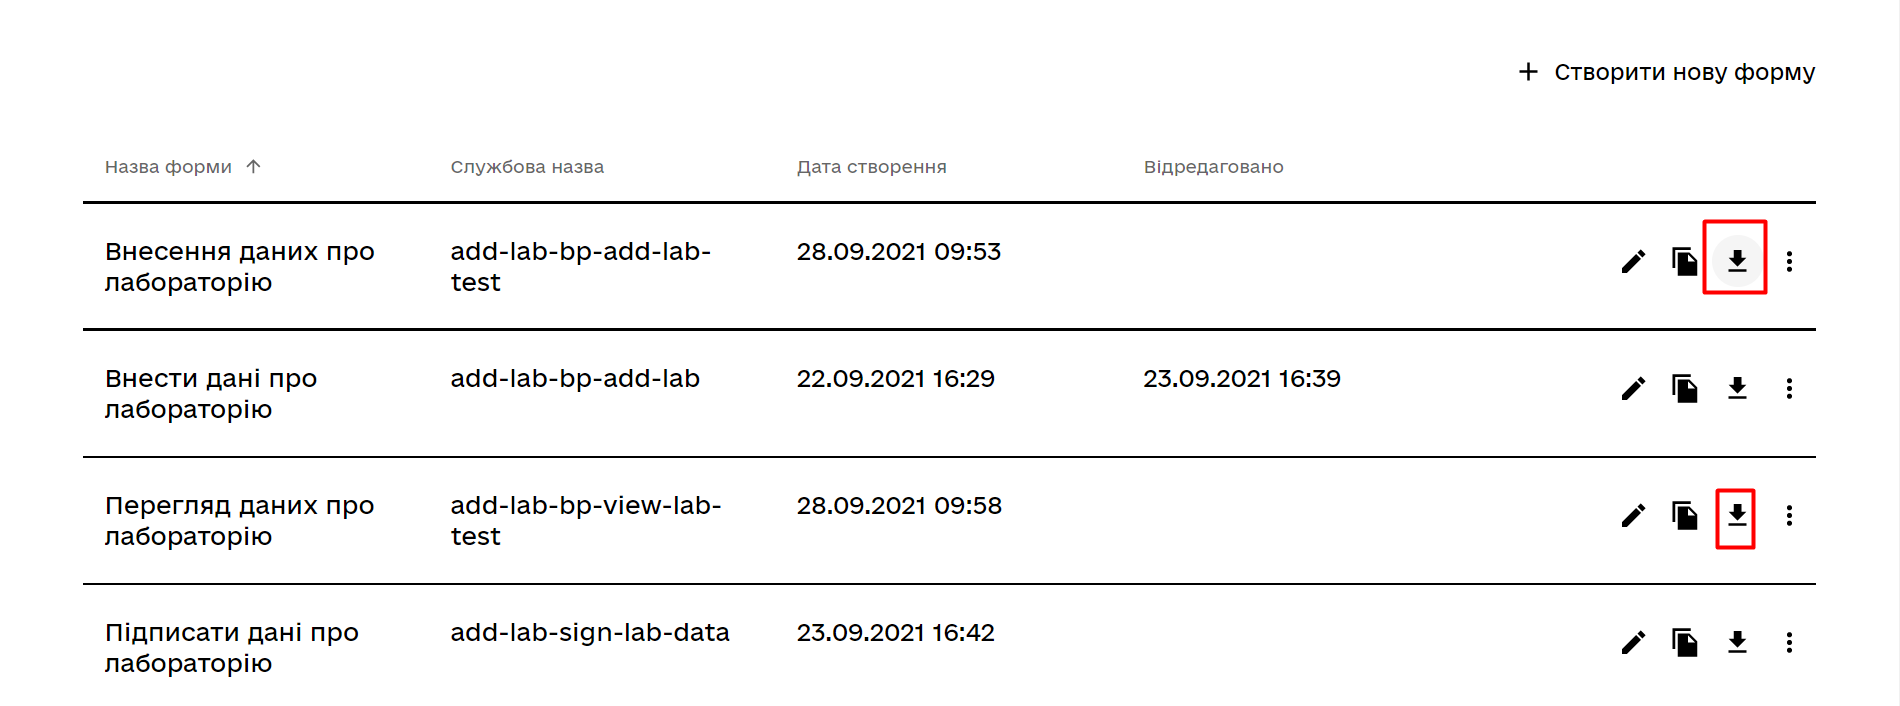Download the form add-lab-bp-add-lab-test

click(x=1737, y=261)
